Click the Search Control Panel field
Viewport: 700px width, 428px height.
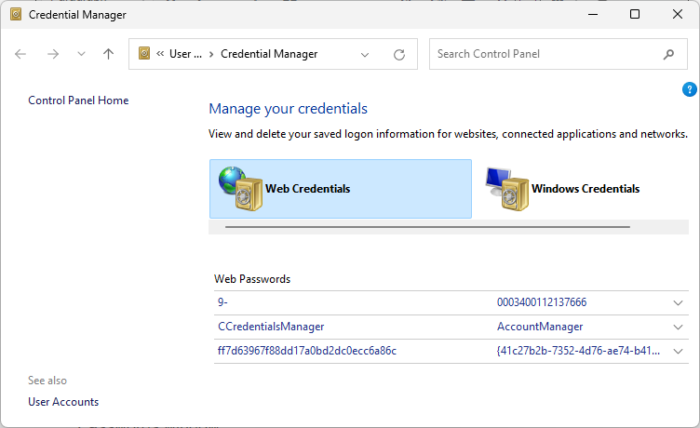(x=545, y=54)
